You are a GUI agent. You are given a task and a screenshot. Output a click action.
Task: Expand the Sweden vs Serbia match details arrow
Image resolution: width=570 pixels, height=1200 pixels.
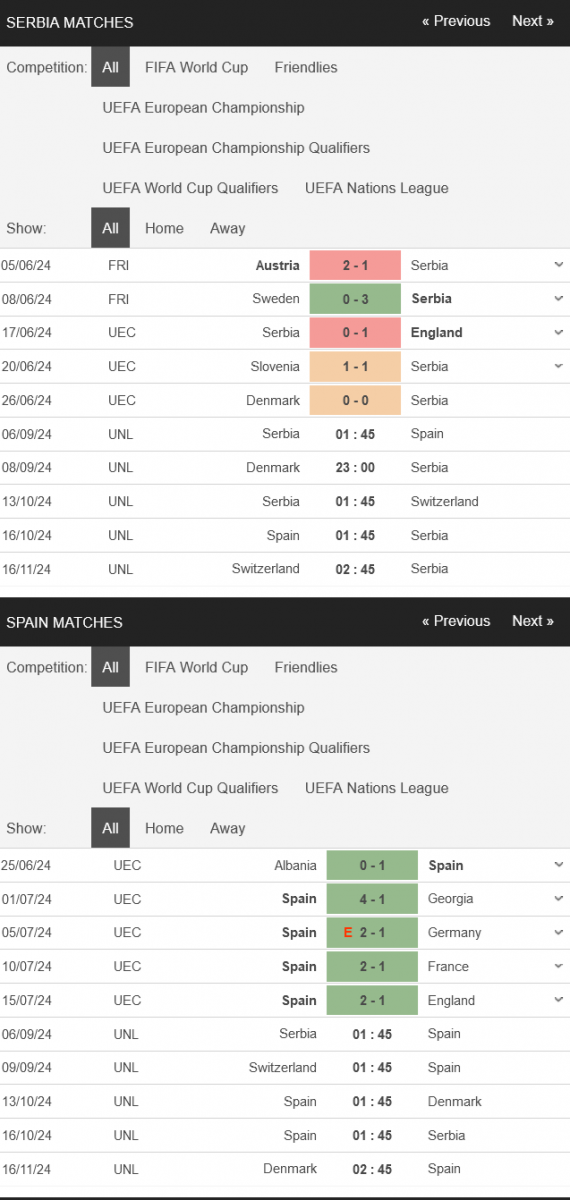tap(557, 298)
